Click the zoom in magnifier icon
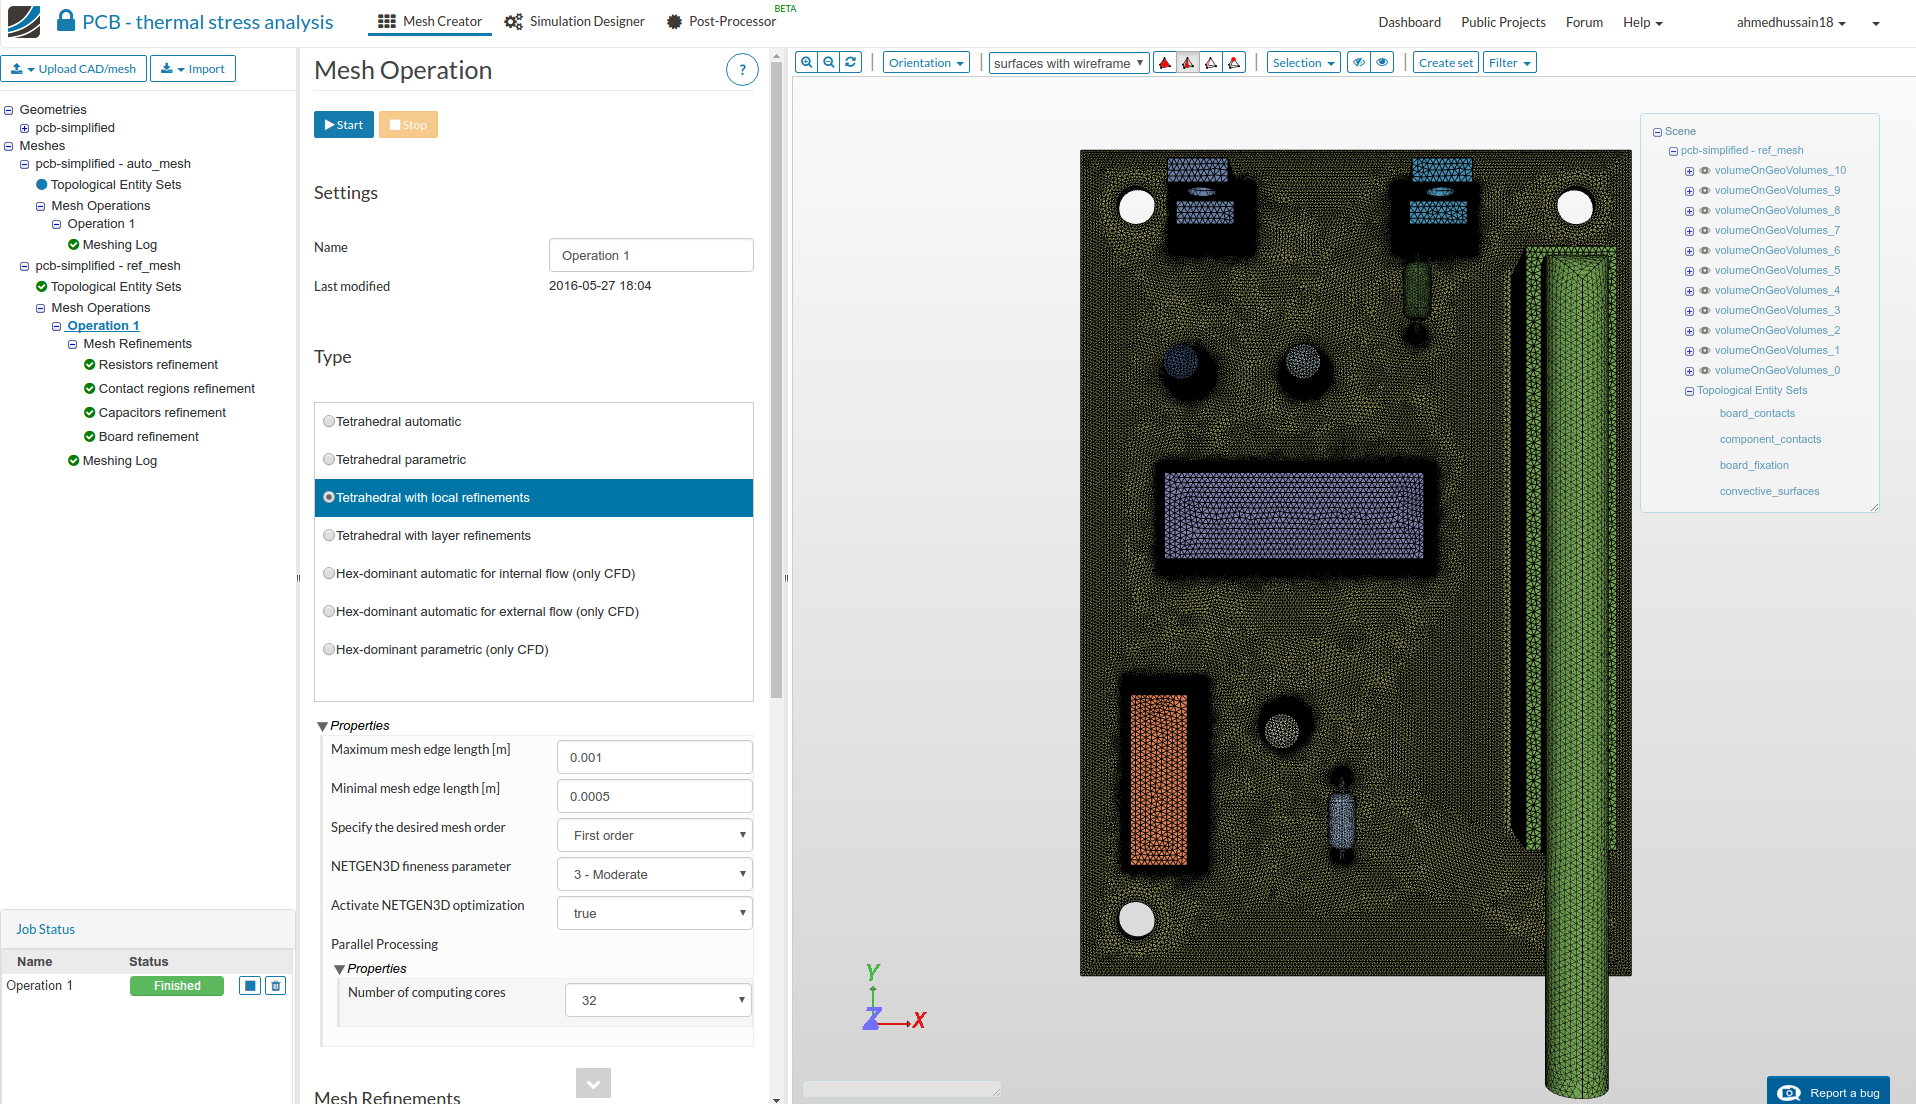 pos(806,63)
